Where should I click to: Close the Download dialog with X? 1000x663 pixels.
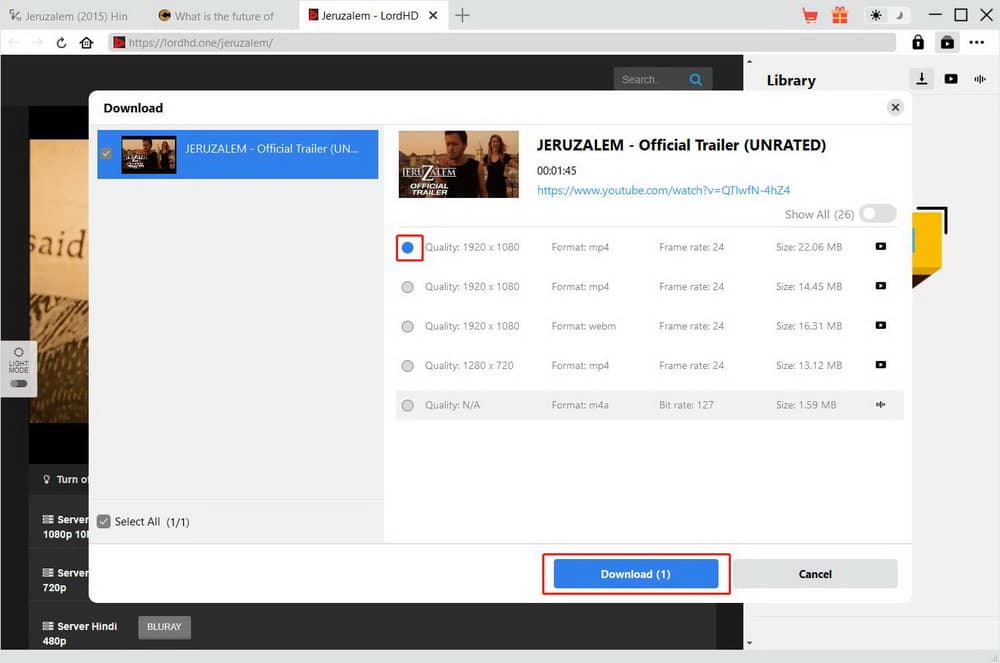[895, 108]
